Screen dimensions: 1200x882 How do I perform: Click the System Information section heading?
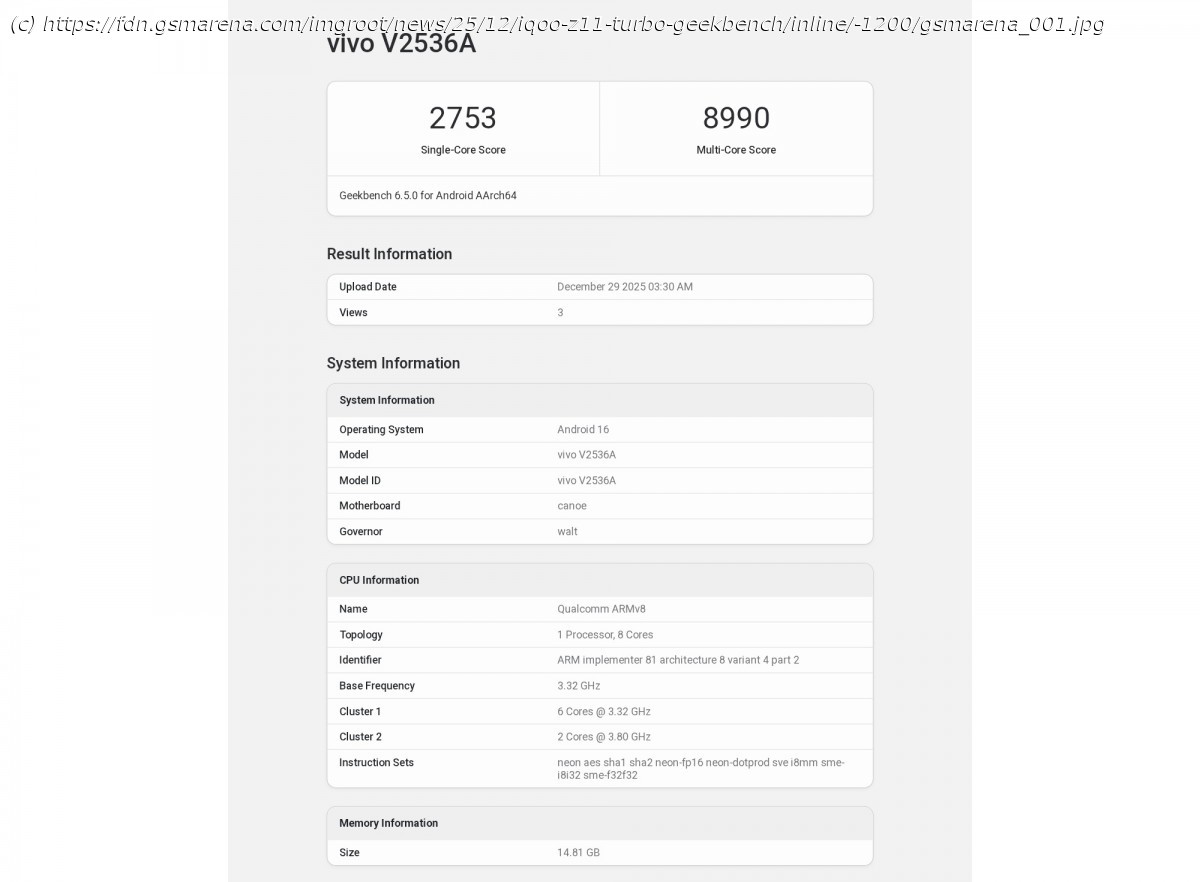[x=393, y=363]
